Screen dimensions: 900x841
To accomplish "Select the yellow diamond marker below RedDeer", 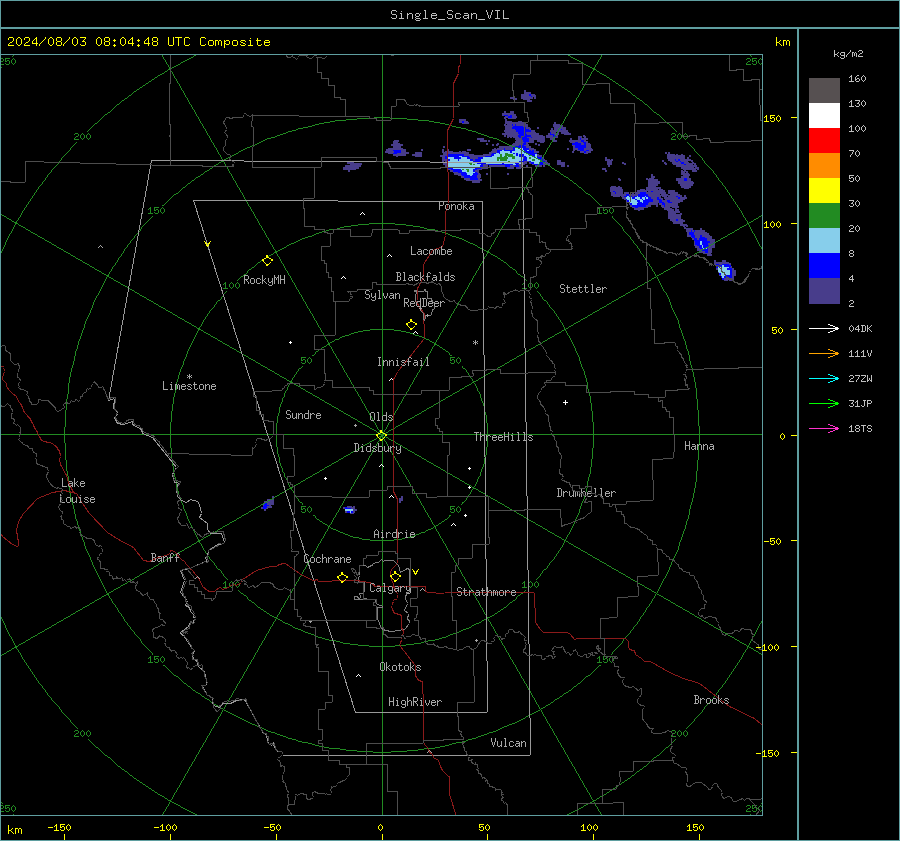I will [x=411, y=325].
